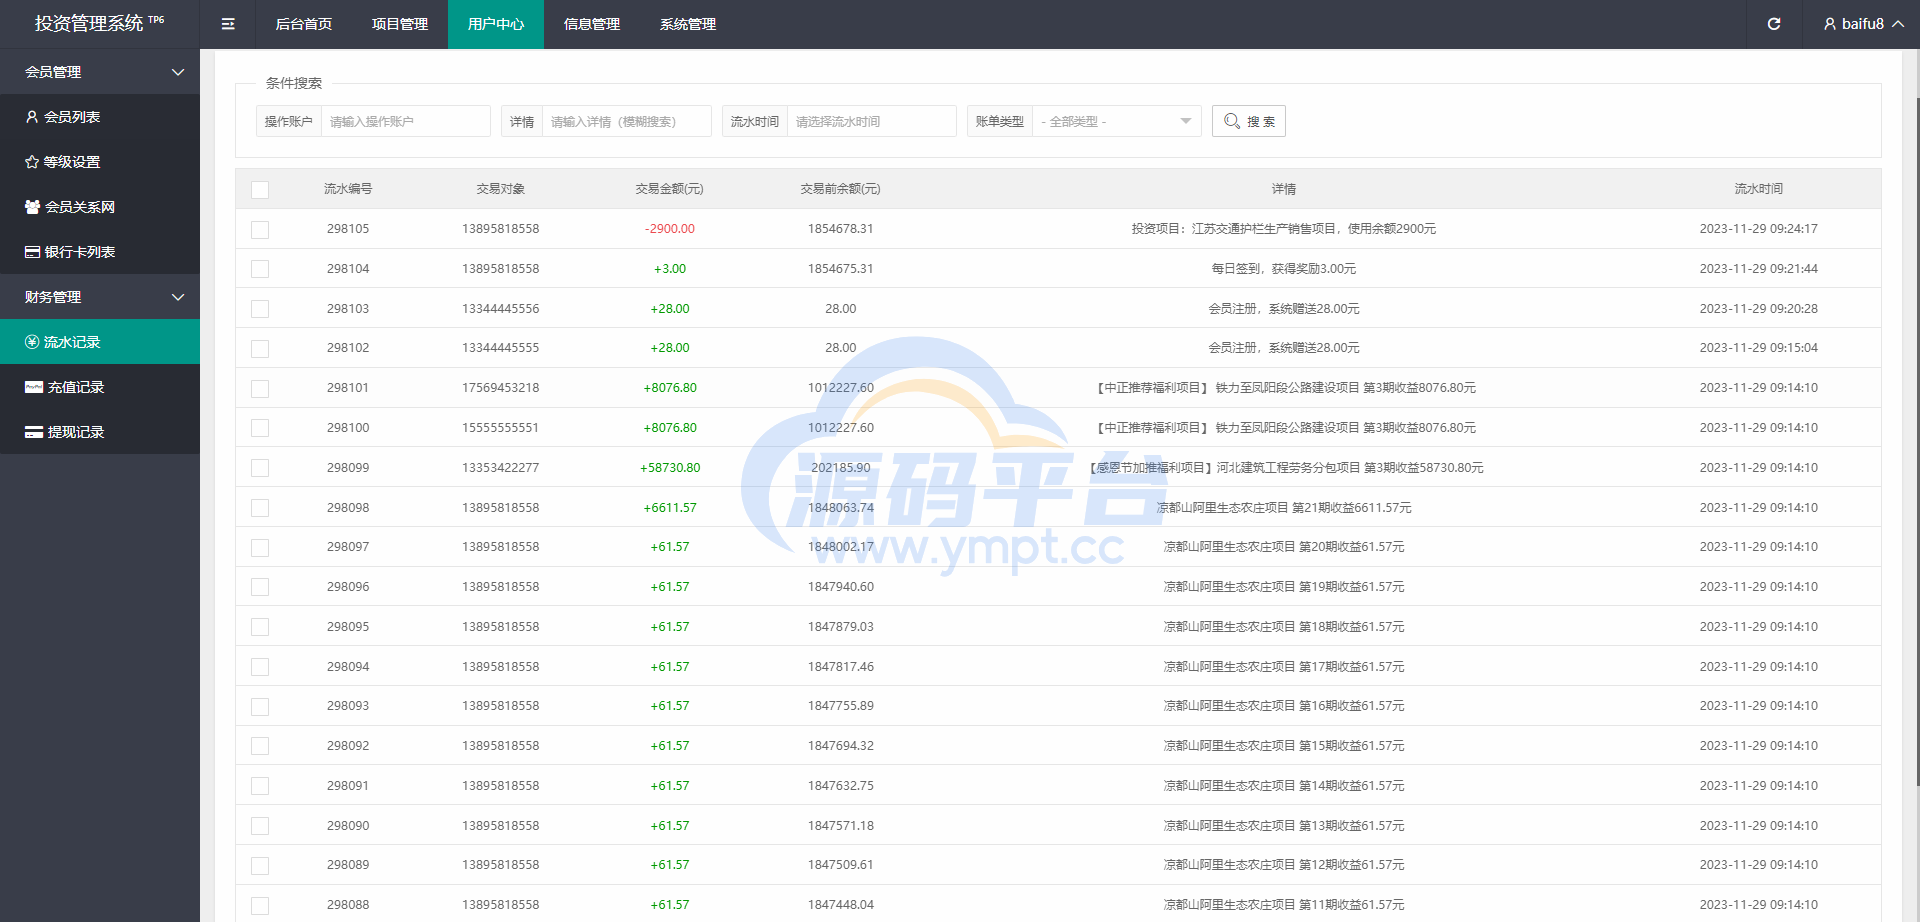Viewport: 1920px width, 922px height.
Task: Collapse the 会员管理 sidebar group
Action: pos(100,72)
